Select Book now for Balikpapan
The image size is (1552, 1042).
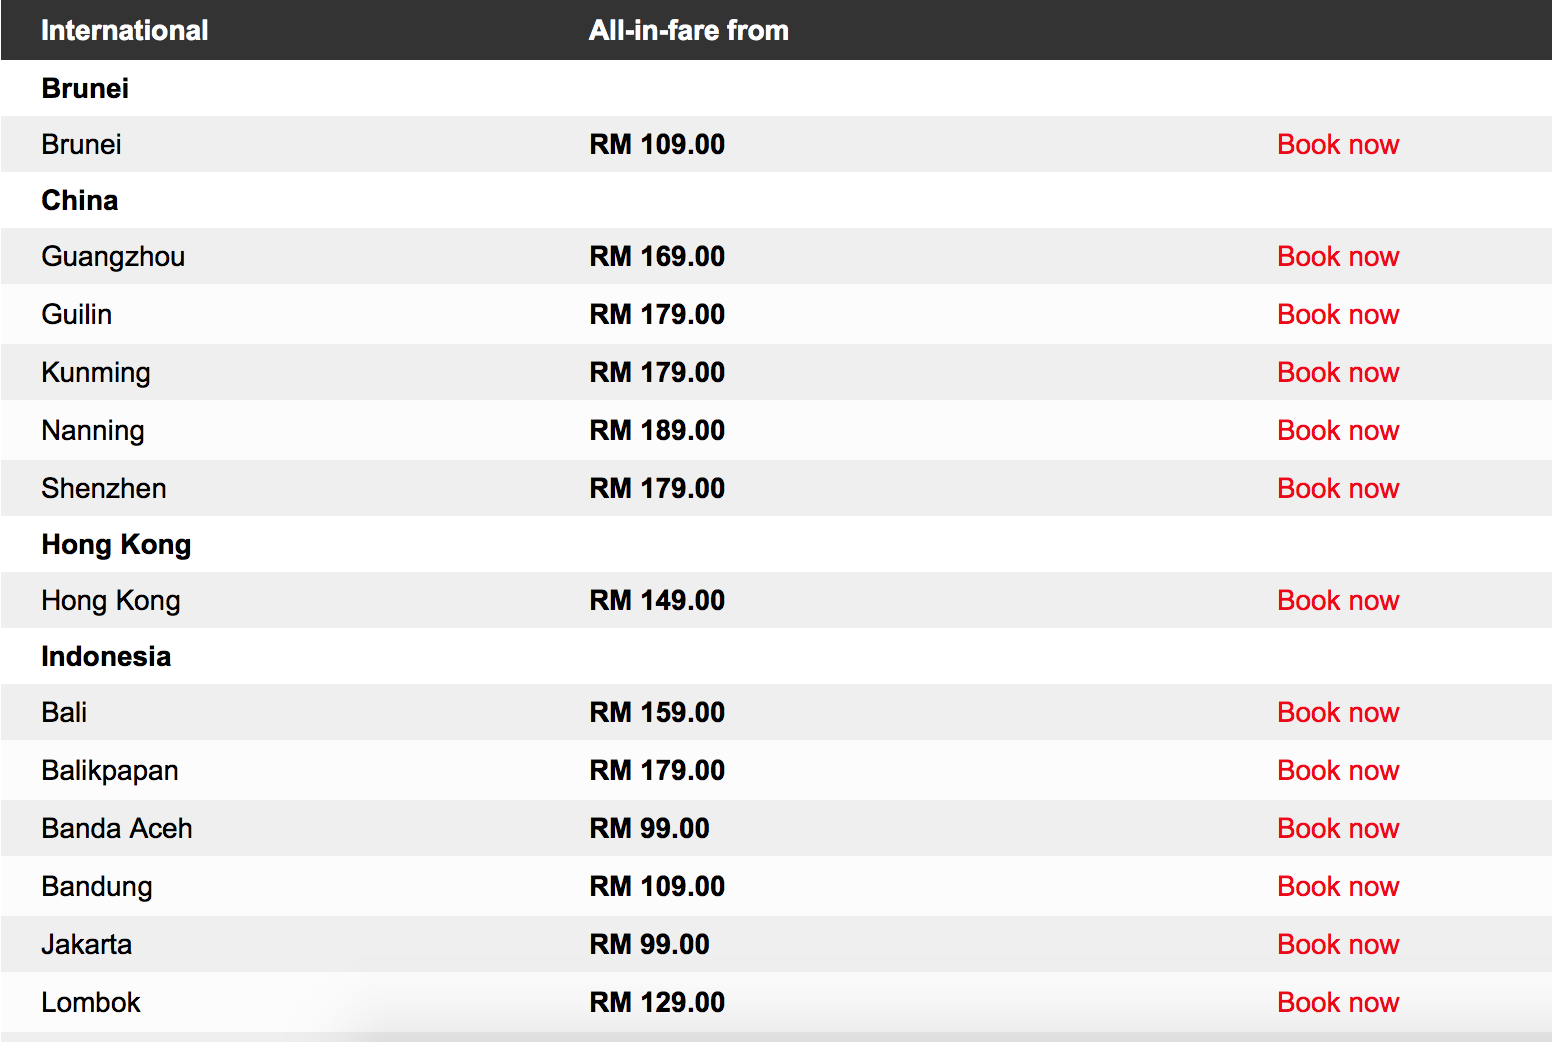(x=1338, y=770)
